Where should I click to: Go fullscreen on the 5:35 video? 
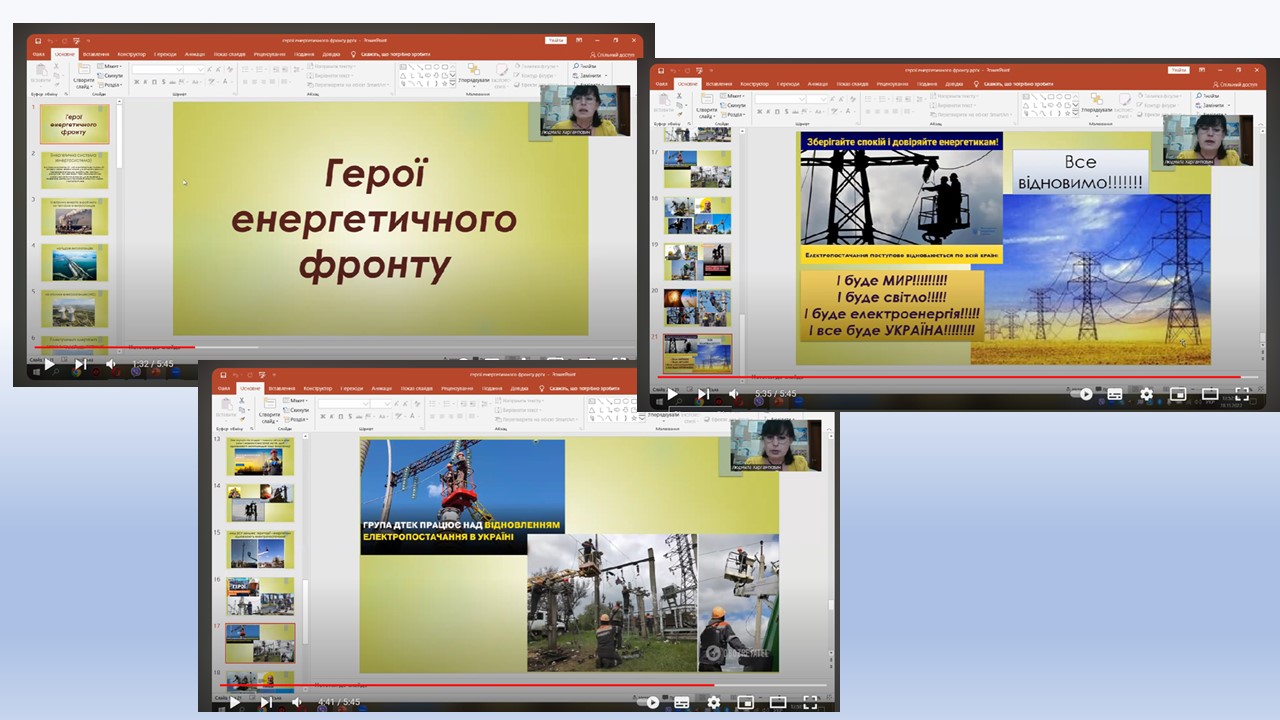tap(1242, 394)
